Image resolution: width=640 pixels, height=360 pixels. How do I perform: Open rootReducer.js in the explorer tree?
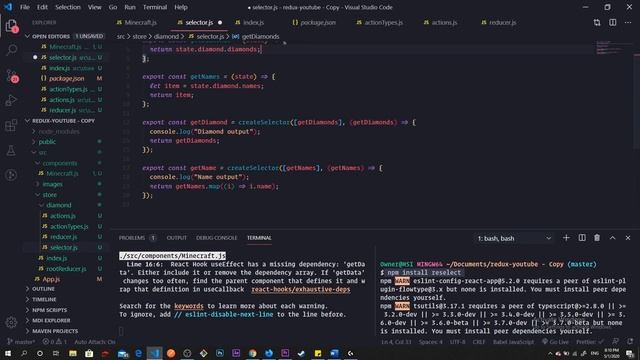pyautogui.click(x=66, y=269)
